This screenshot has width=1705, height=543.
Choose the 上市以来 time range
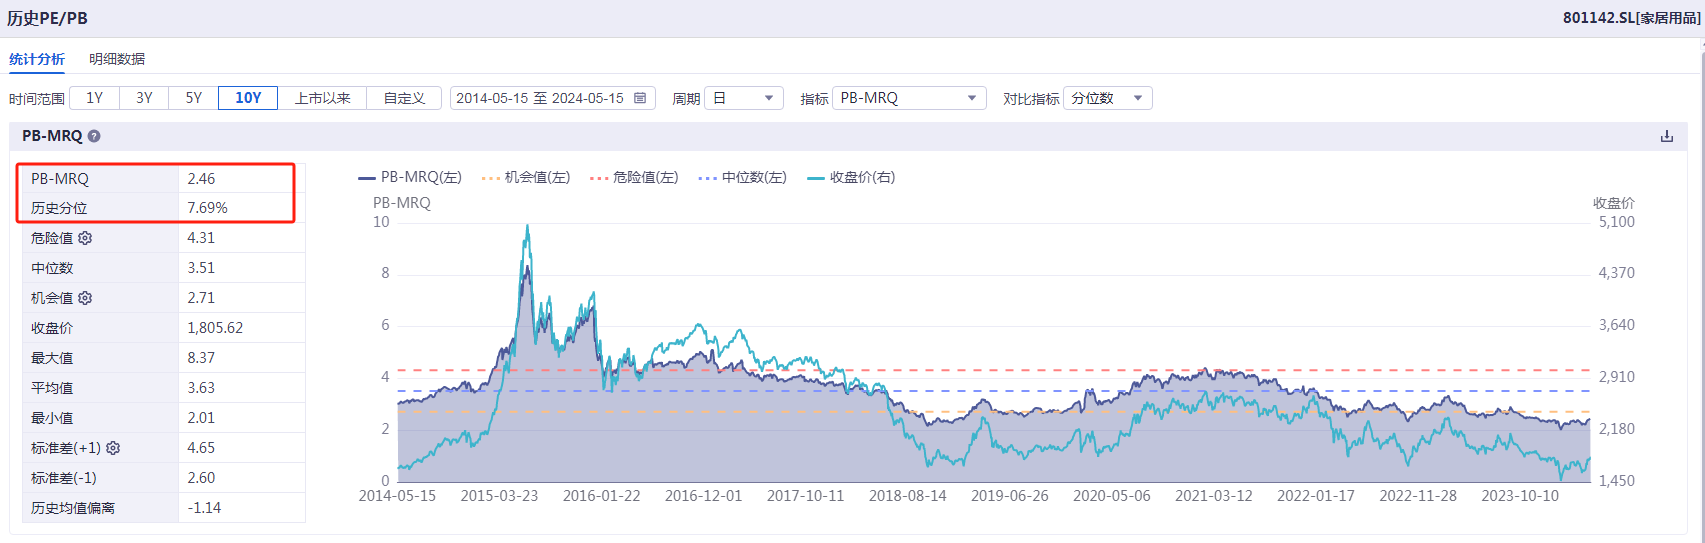pos(322,98)
